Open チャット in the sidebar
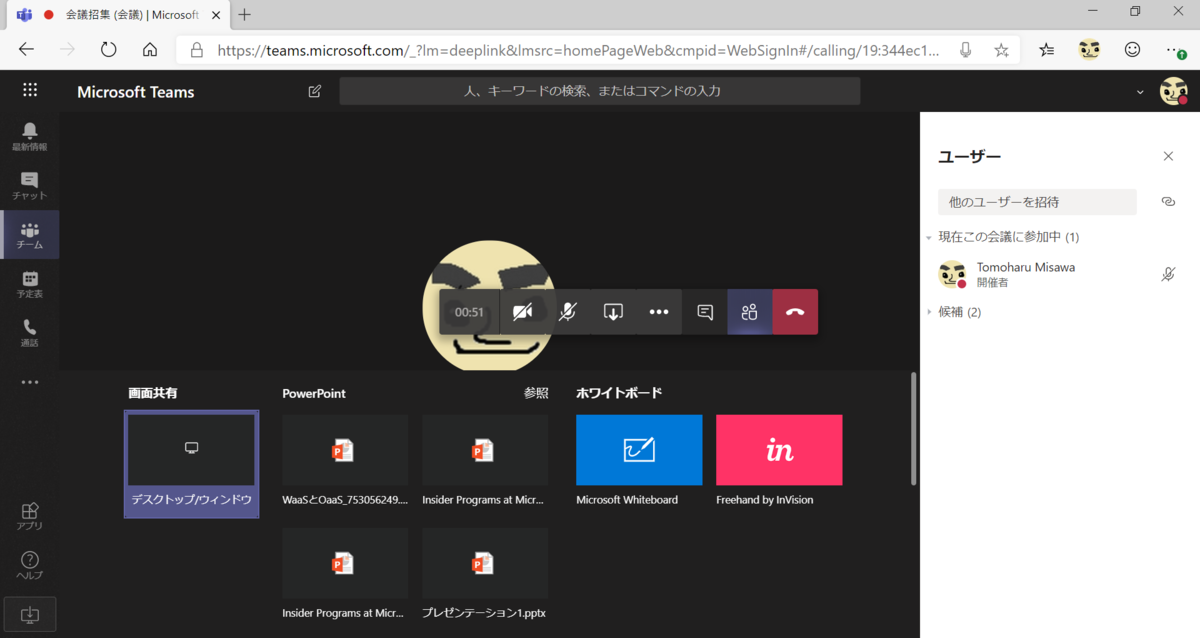Screen dimensions: 1200x638 pos(29,185)
